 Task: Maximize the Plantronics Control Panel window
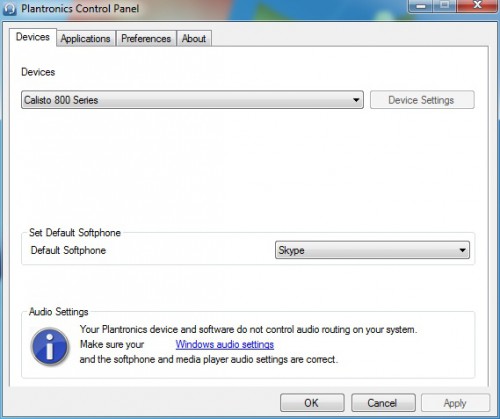[444, 6]
